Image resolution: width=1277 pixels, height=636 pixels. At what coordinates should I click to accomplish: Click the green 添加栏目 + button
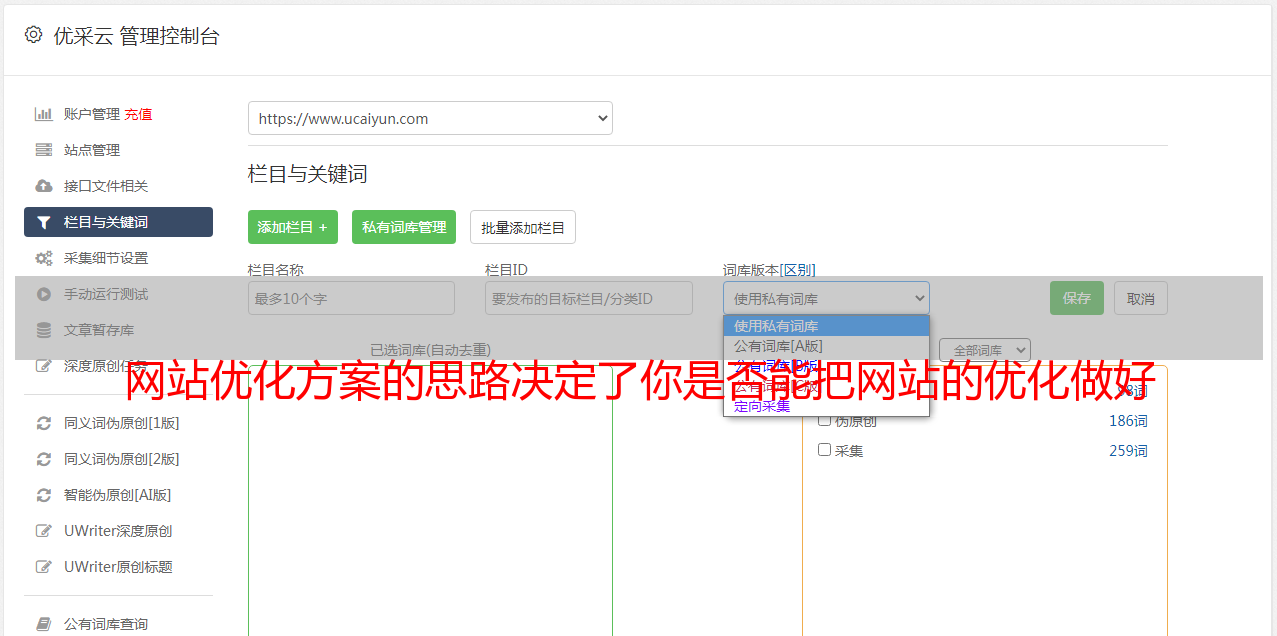[x=293, y=227]
